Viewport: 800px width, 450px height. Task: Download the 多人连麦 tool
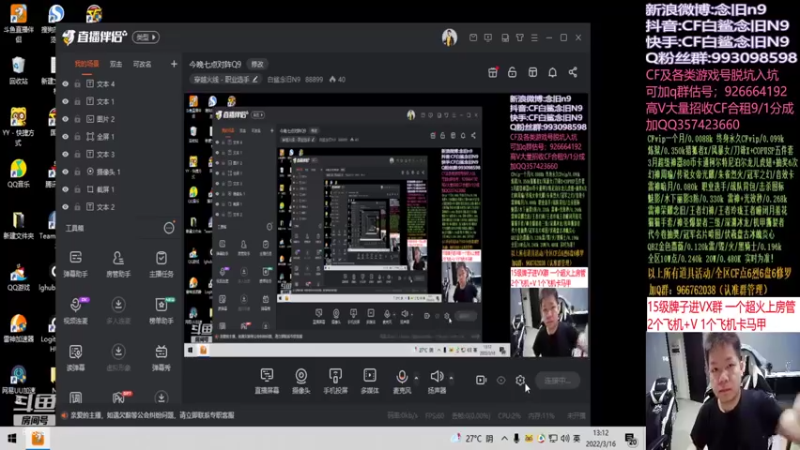pyautogui.click(x=118, y=310)
